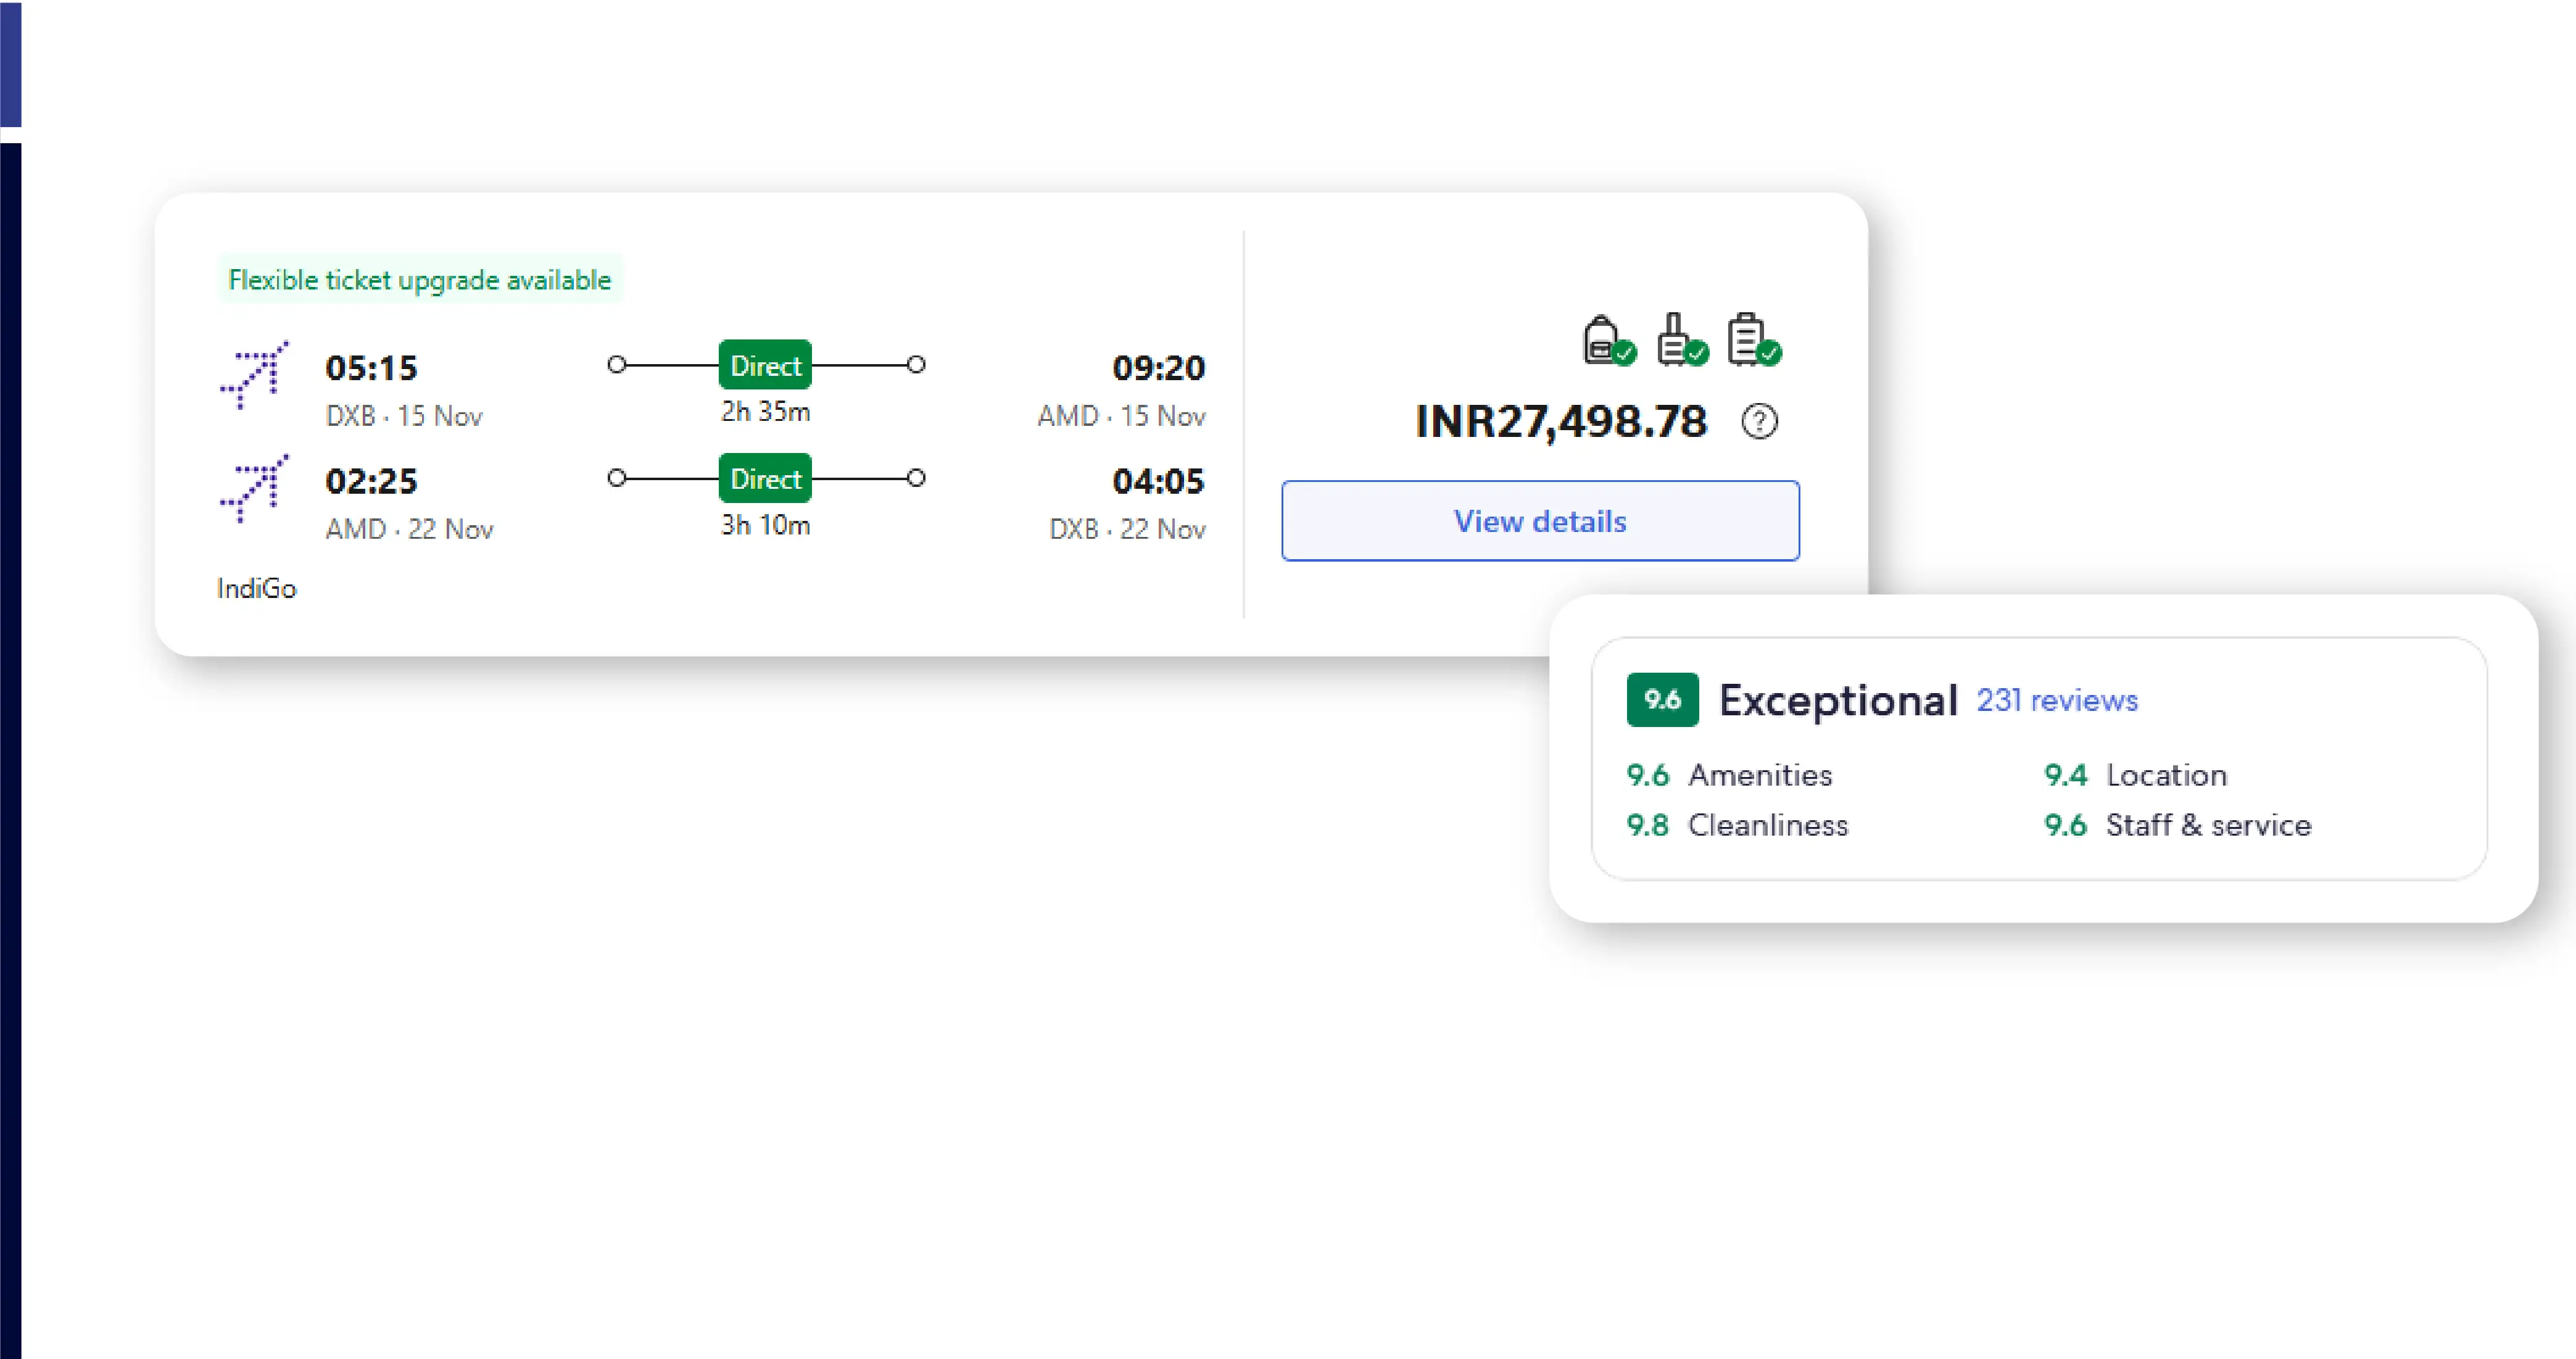The height and width of the screenshot is (1359, 2576).
Task: Click the 9.6 Amenities rating
Action: (1729, 775)
